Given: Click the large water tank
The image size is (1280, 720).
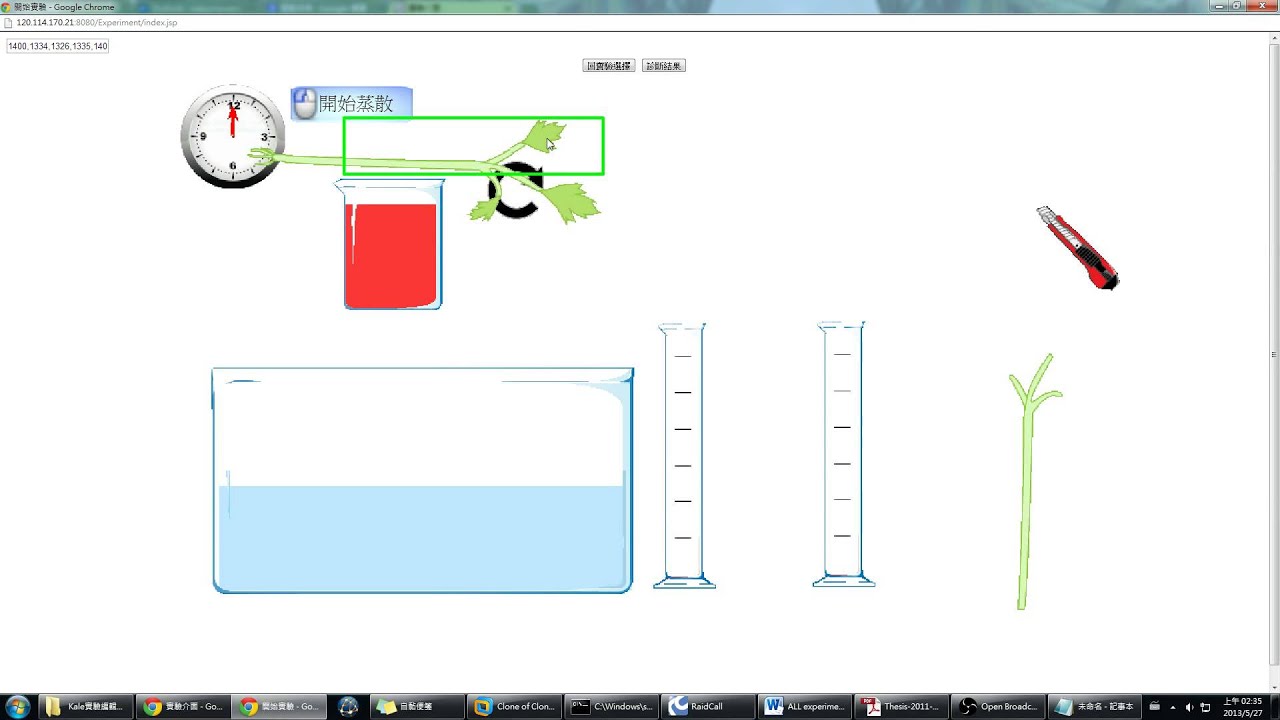Looking at the screenshot, I should (423, 480).
